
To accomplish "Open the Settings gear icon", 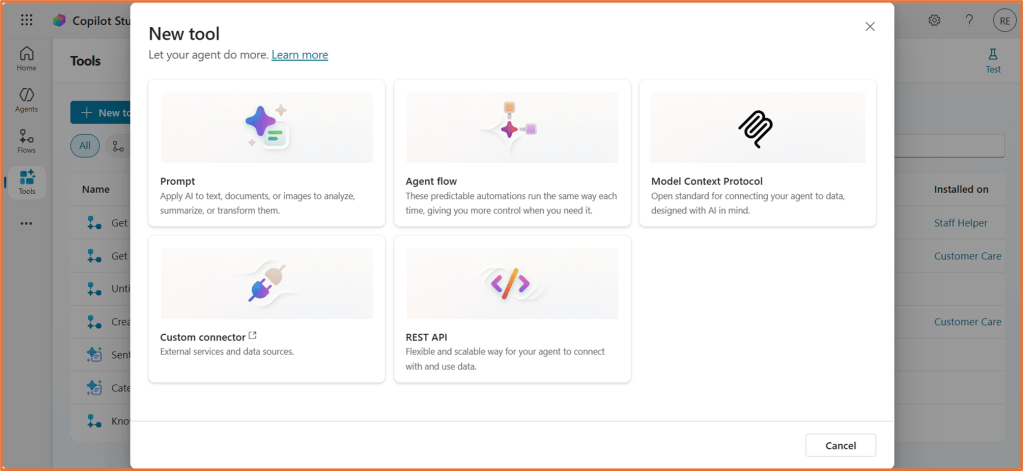I will pyautogui.click(x=934, y=20).
